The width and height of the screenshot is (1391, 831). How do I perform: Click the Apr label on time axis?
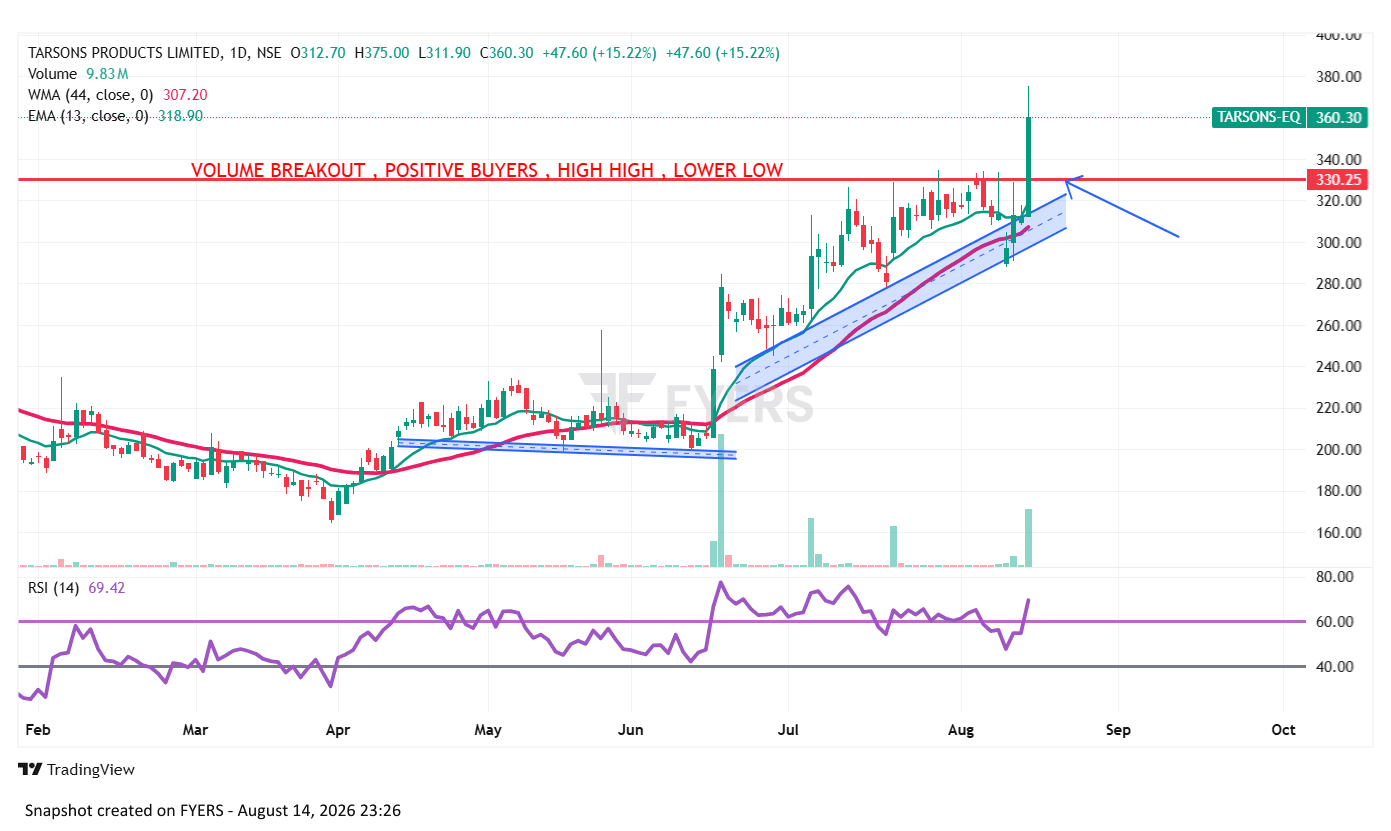click(x=338, y=730)
